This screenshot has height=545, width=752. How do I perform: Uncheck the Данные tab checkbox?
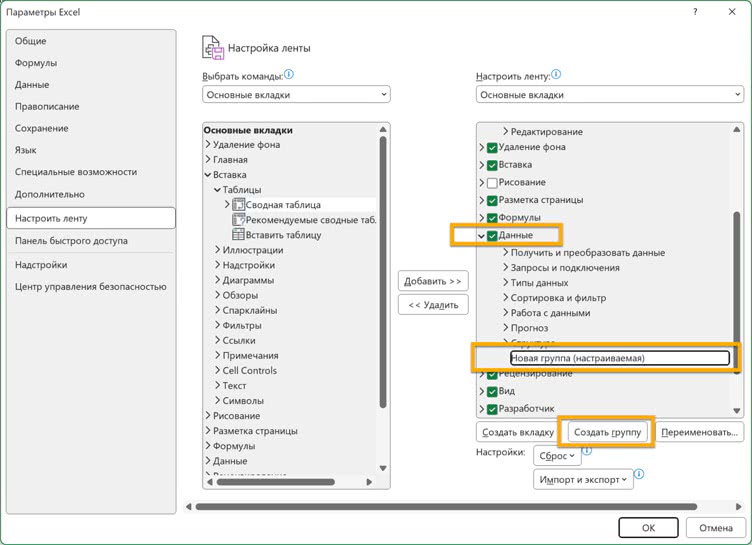coord(492,236)
